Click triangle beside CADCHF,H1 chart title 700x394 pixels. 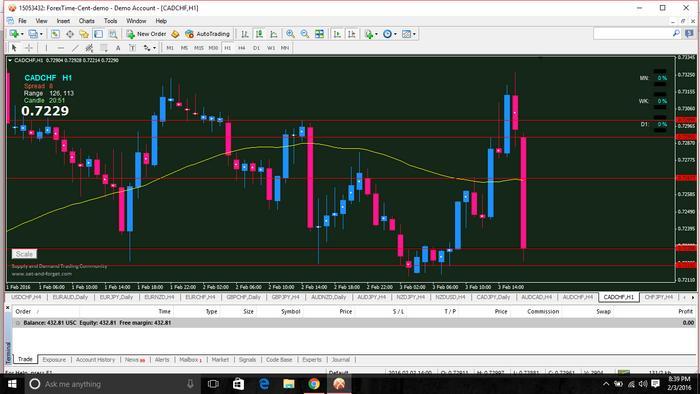point(10,60)
